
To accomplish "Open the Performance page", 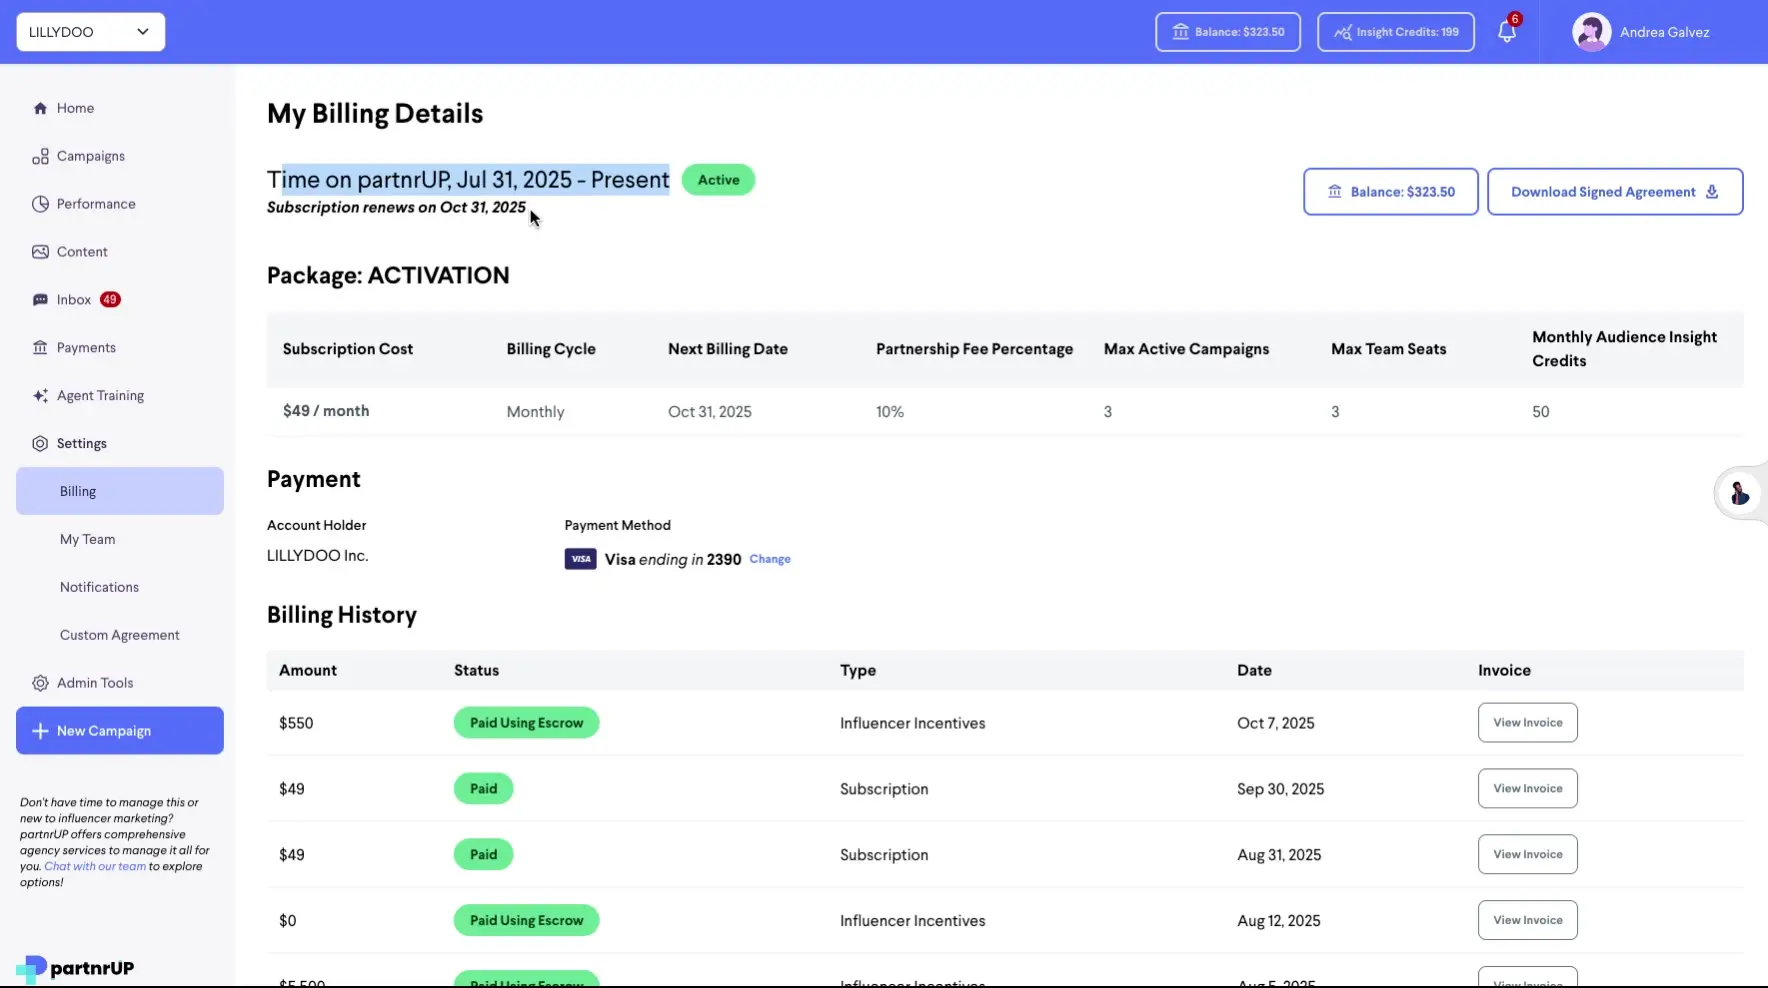I will pos(96,203).
